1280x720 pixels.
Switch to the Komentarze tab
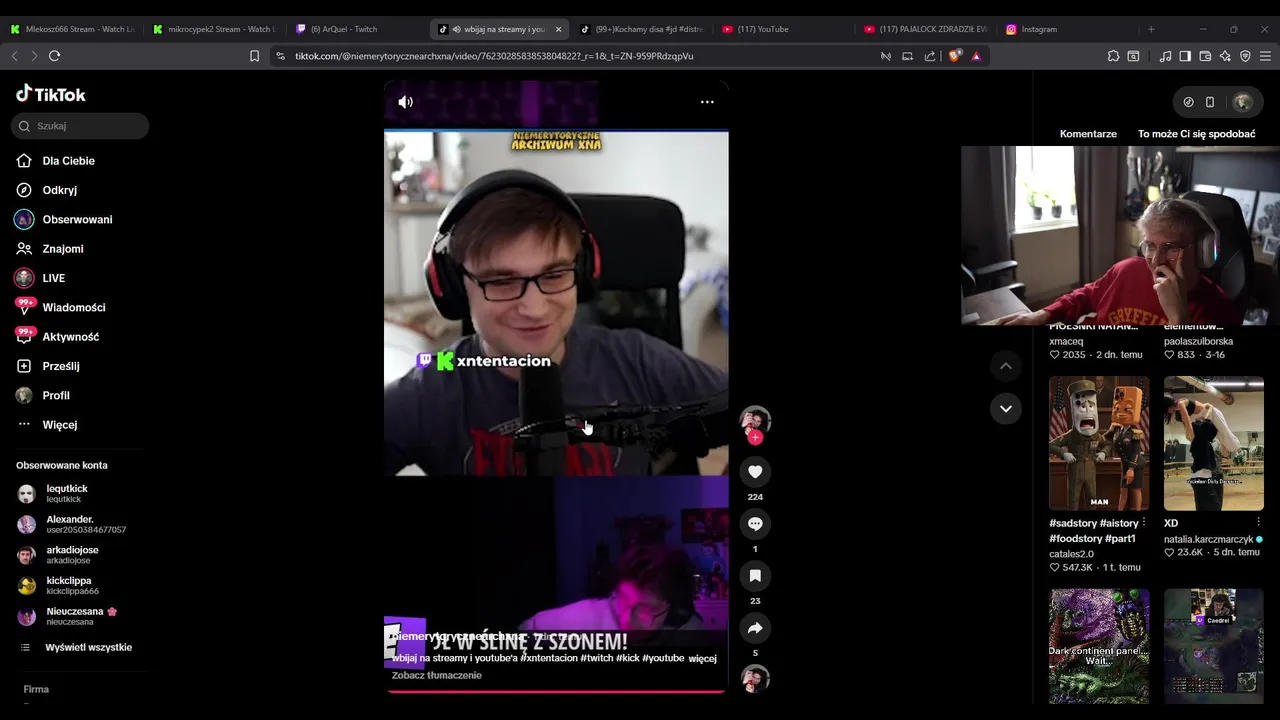pos(1088,134)
